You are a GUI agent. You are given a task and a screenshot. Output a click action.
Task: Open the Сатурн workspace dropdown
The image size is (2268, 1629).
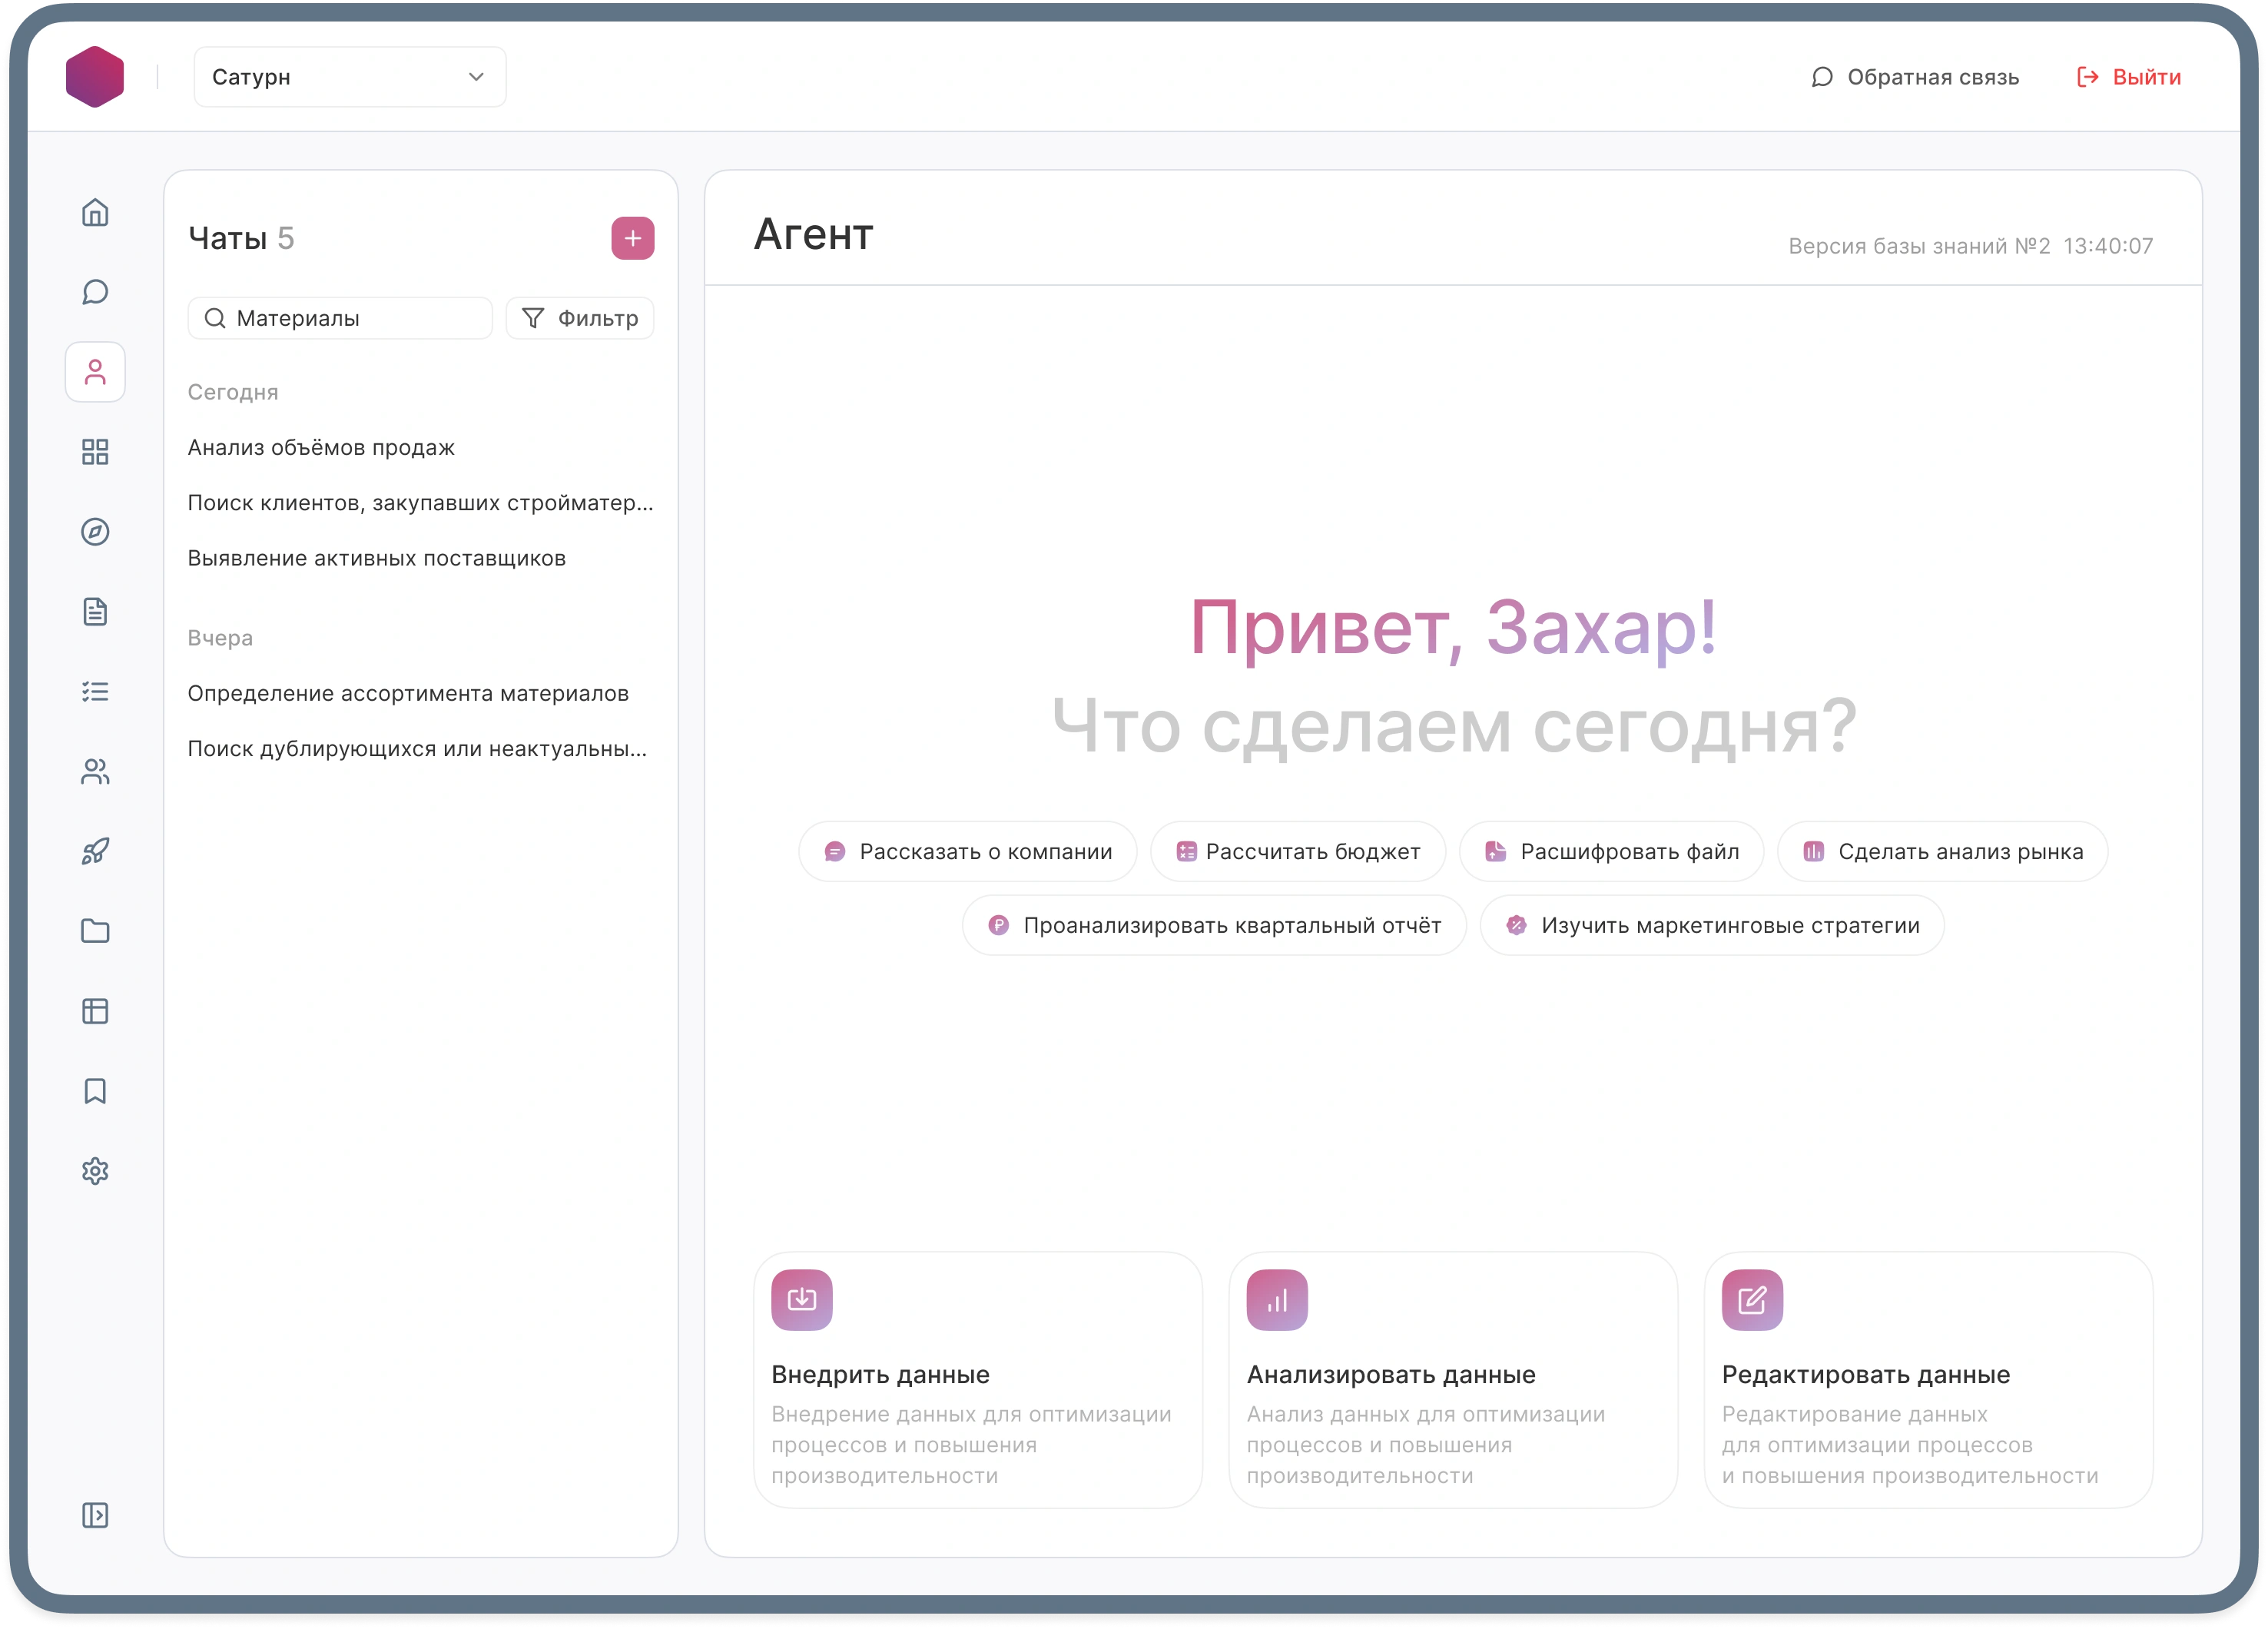click(350, 77)
